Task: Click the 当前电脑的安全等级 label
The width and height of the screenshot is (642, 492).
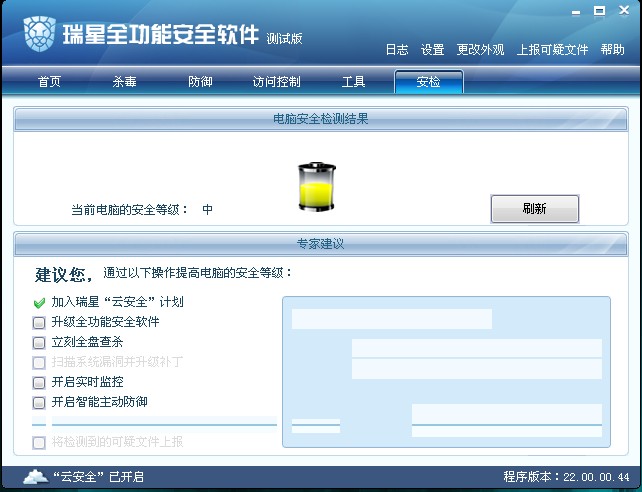Action: point(129,210)
